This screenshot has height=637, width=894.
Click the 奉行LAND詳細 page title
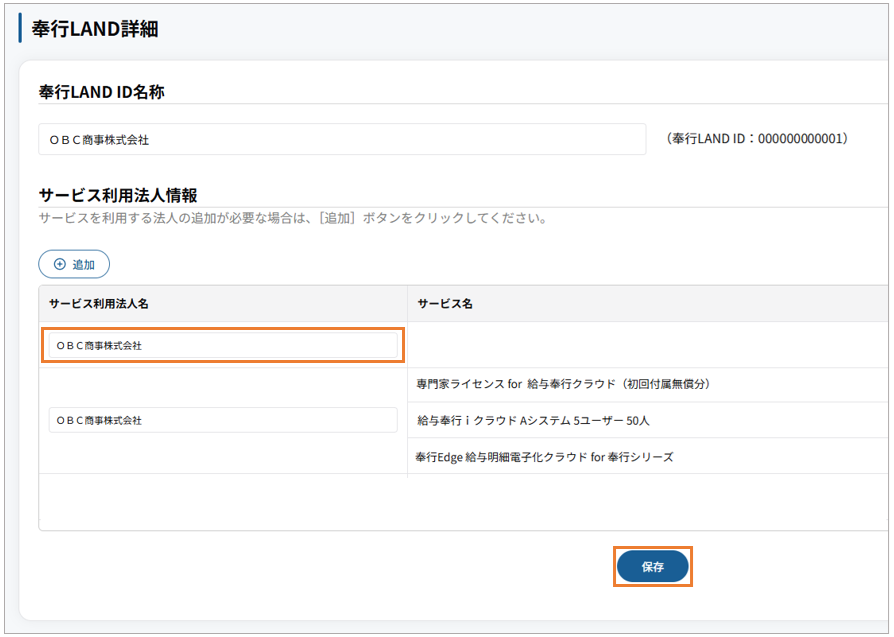coord(95,29)
